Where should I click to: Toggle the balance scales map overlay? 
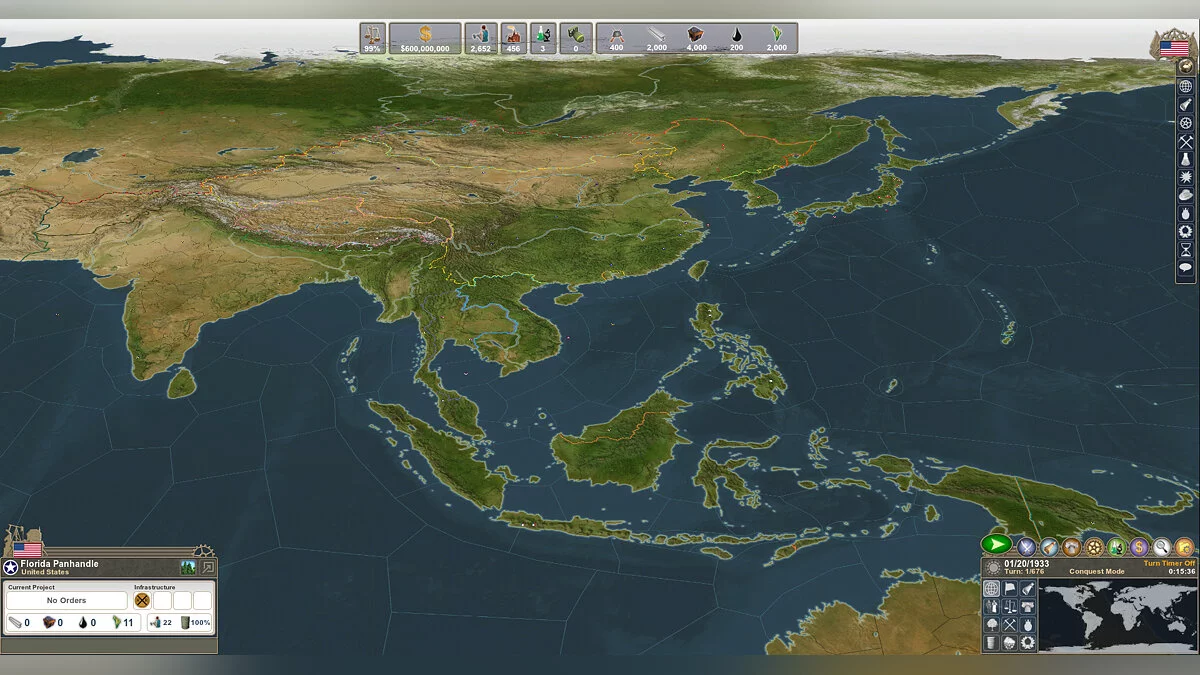pos(1010,607)
